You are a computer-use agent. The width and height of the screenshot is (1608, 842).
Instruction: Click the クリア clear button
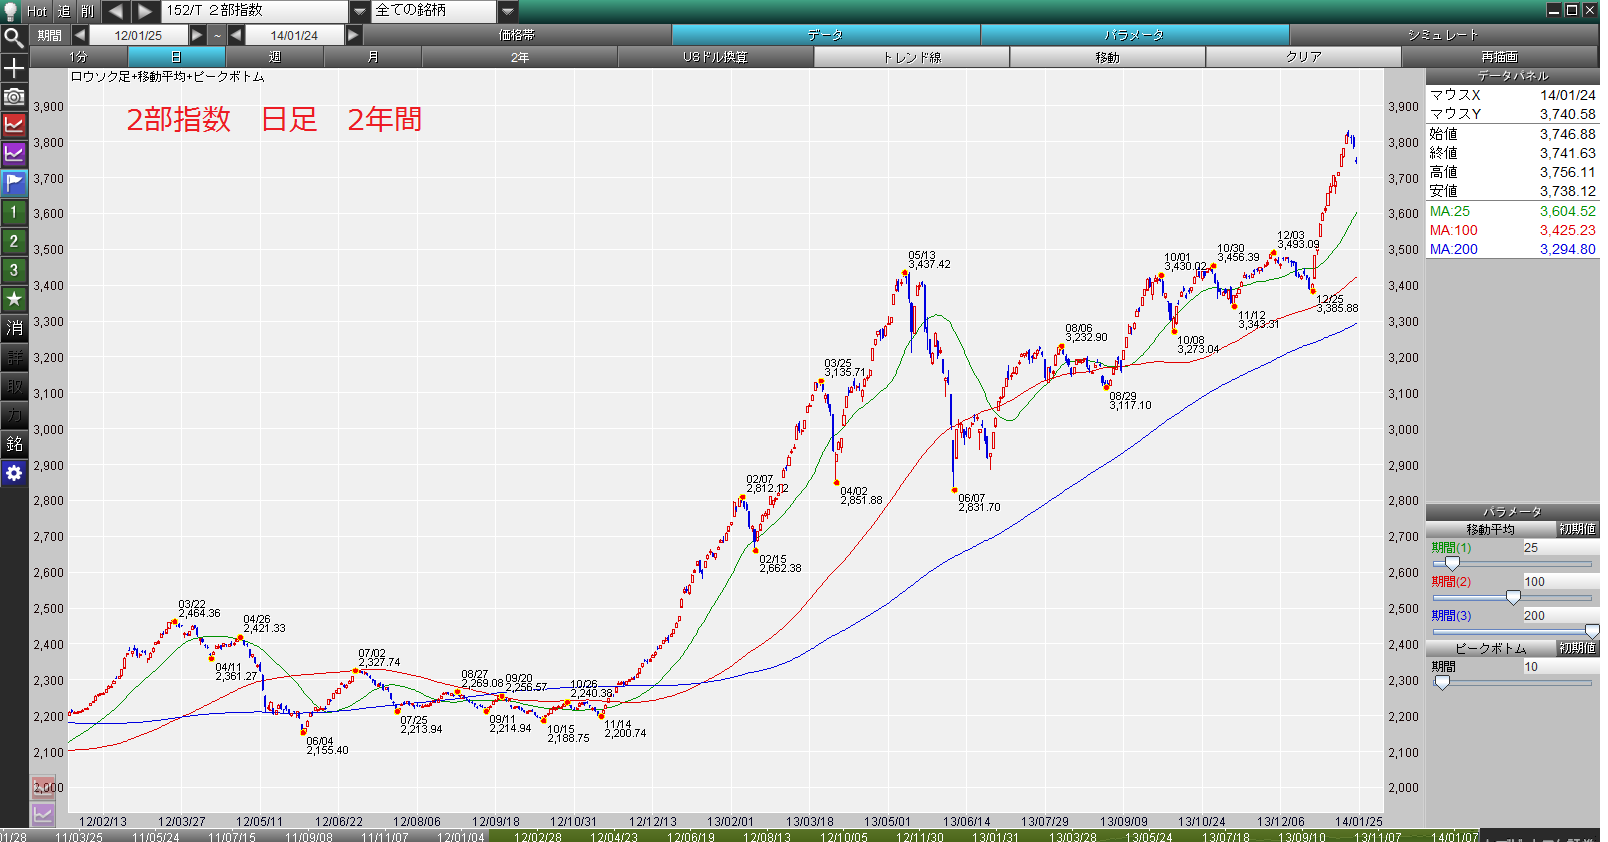coord(1304,57)
